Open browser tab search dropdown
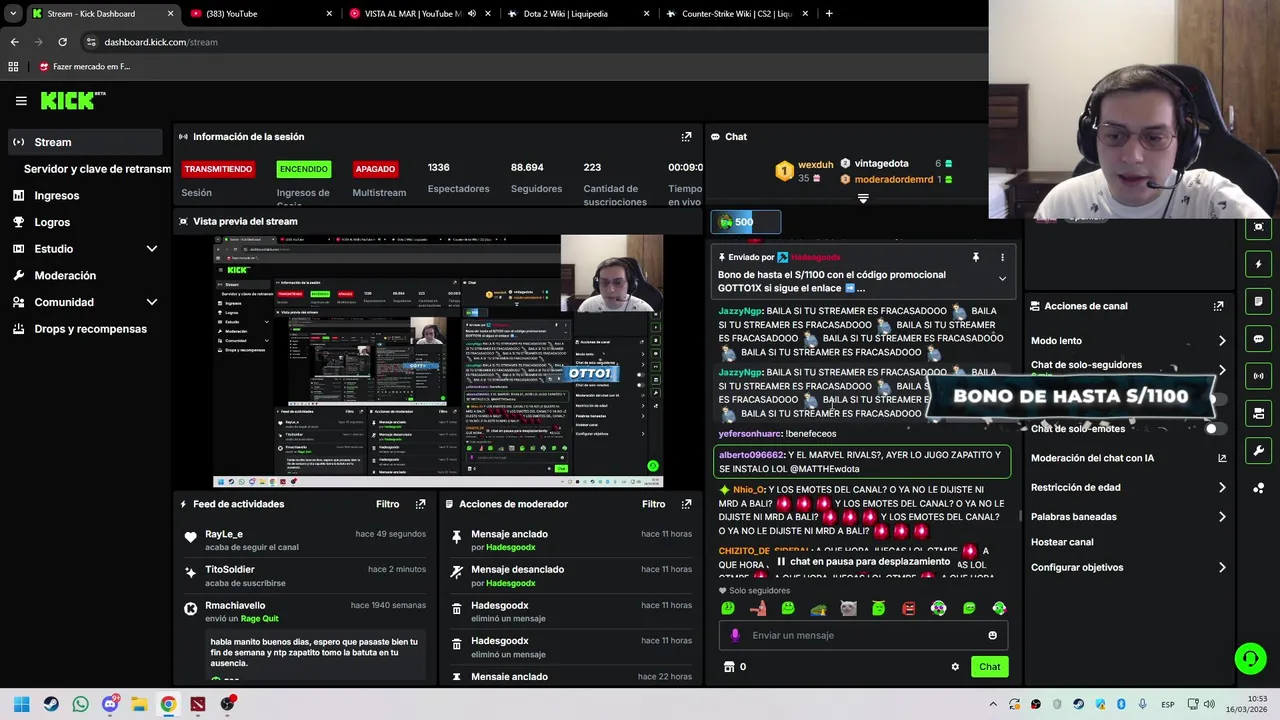Screen dimensions: 1280x720 pos(13,14)
